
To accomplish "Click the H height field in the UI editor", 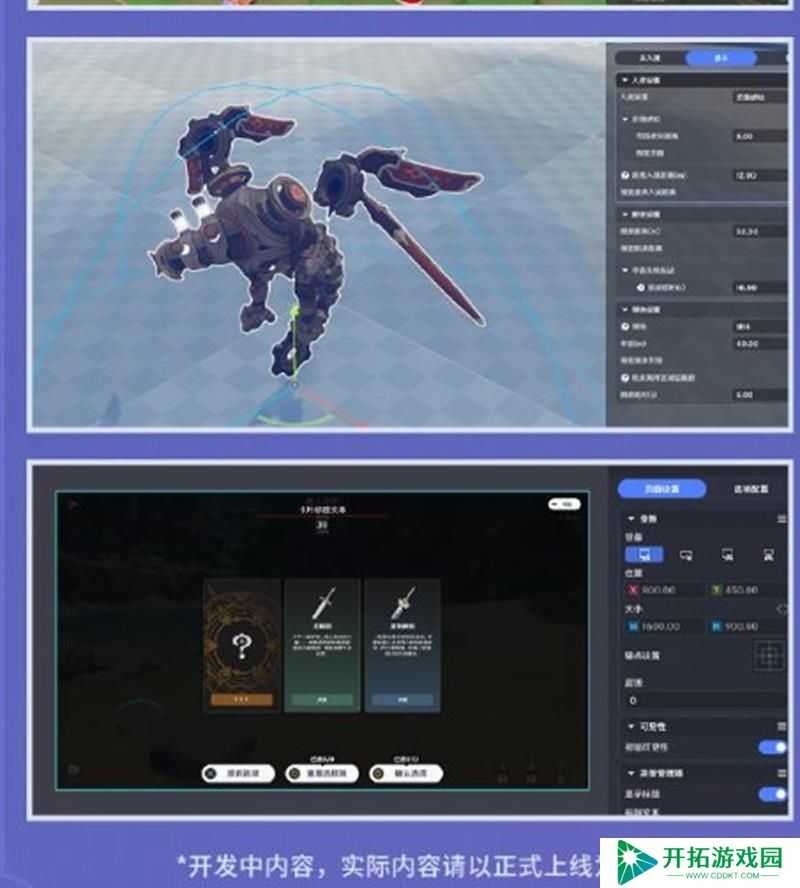I will click(747, 627).
